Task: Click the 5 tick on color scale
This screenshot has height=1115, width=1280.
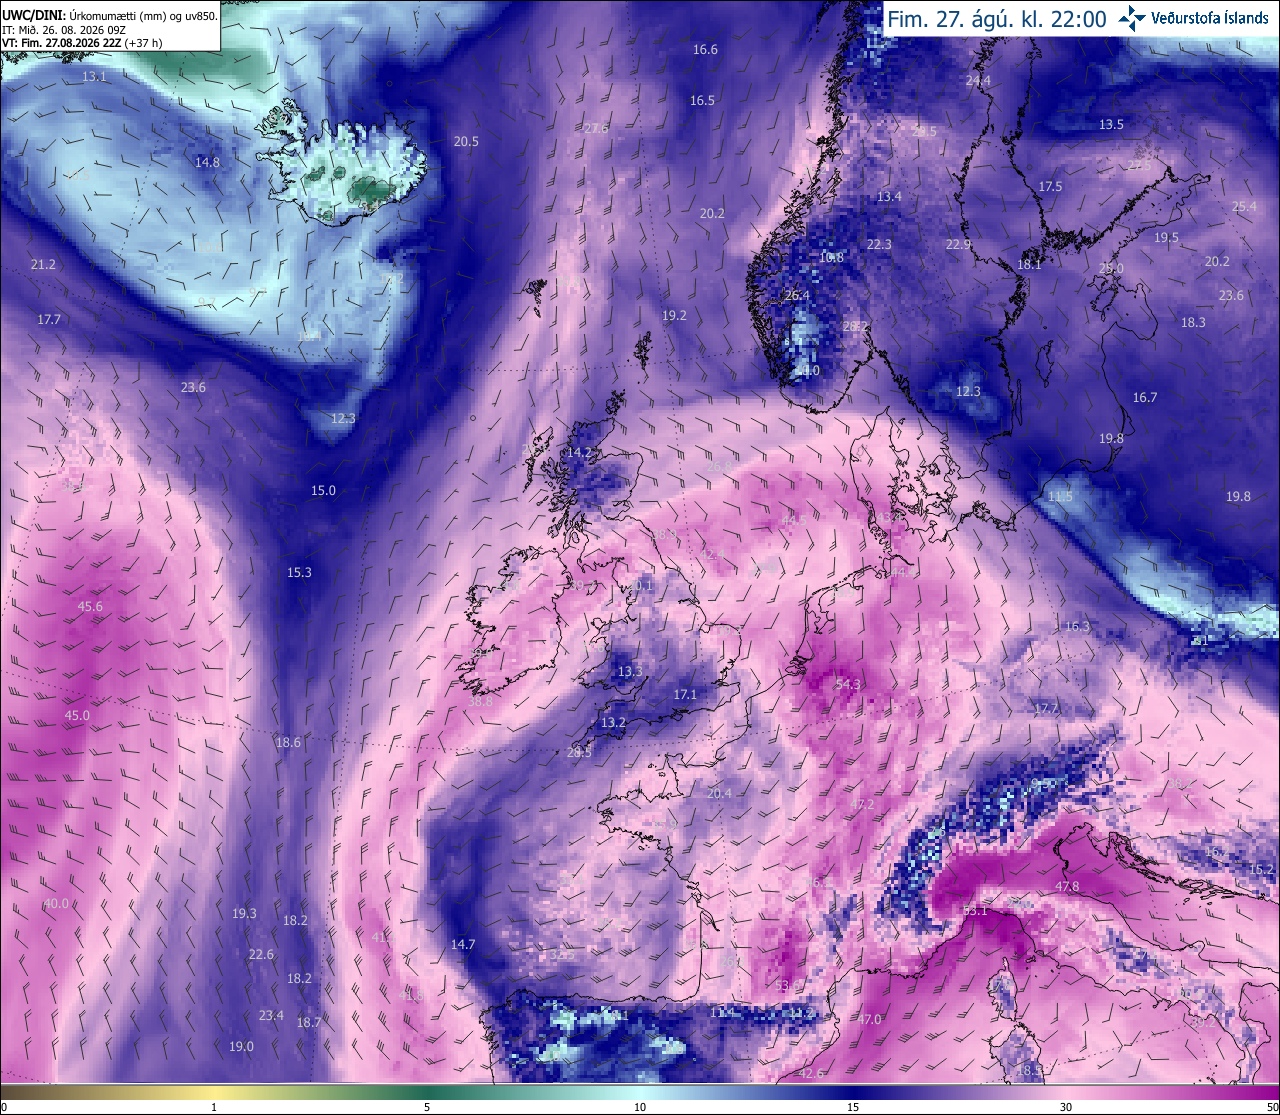Action: (427, 1107)
